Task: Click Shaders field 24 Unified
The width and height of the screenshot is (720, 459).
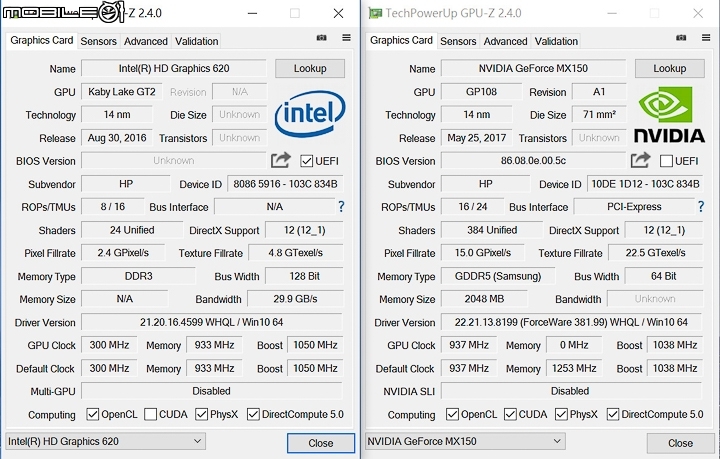Action: [132, 230]
